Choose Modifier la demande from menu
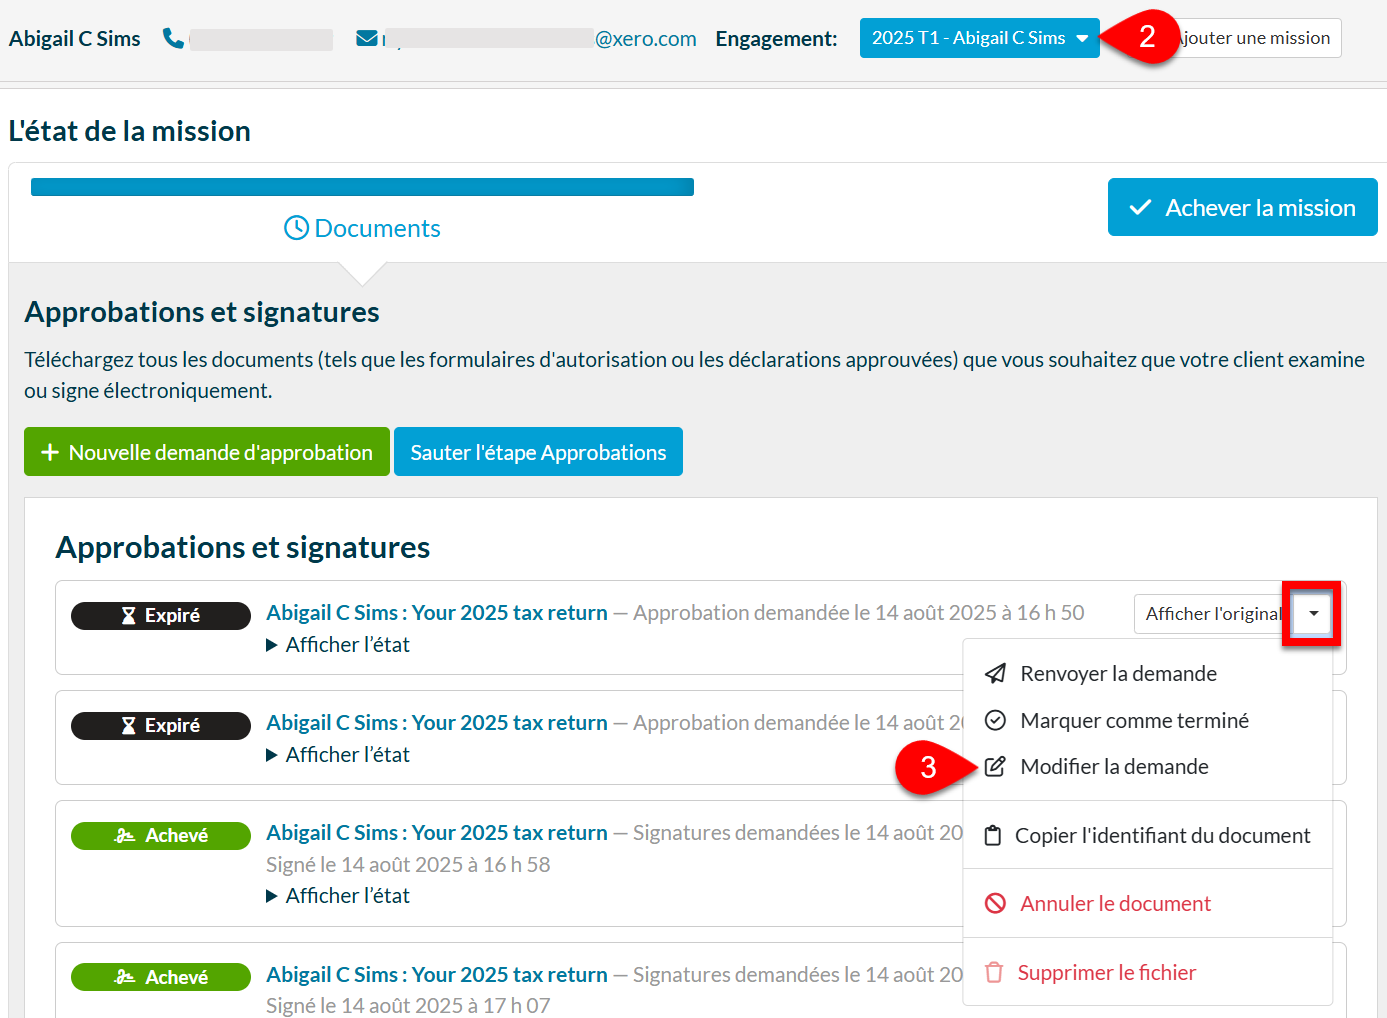The width and height of the screenshot is (1387, 1018). tap(1113, 767)
